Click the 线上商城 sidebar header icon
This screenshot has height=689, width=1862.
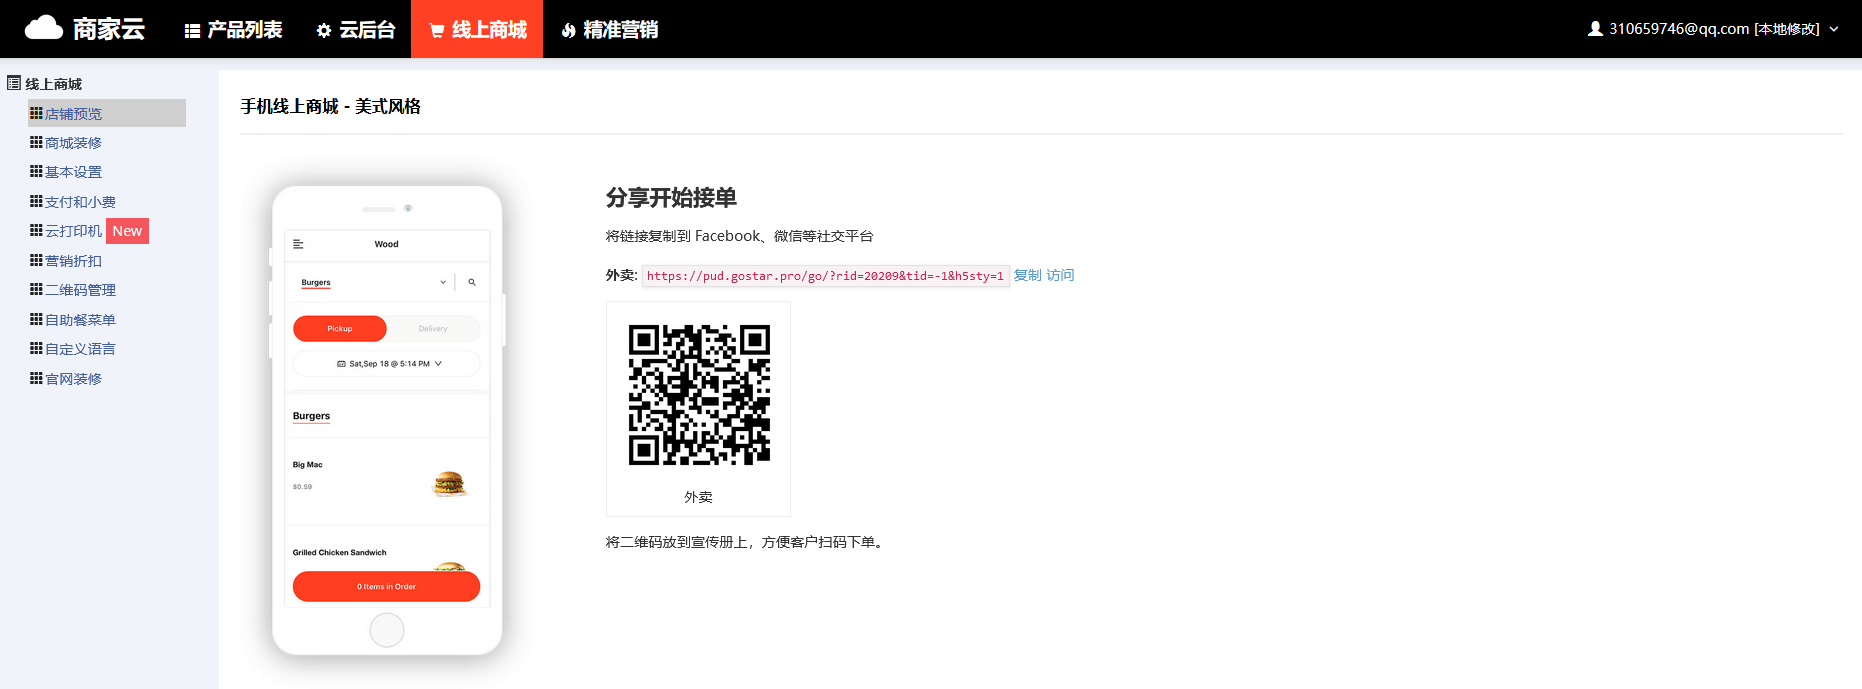pyautogui.click(x=14, y=83)
